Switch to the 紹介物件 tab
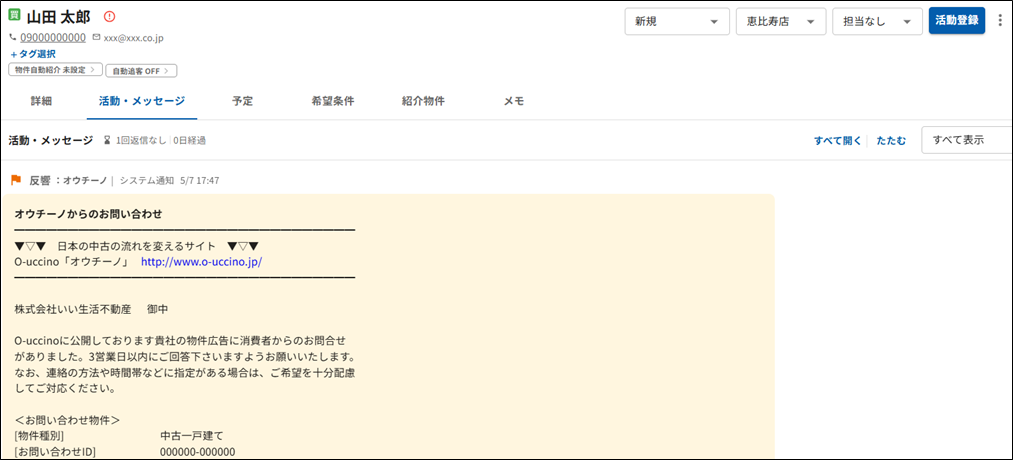1013x460 pixels. [x=423, y=101]
